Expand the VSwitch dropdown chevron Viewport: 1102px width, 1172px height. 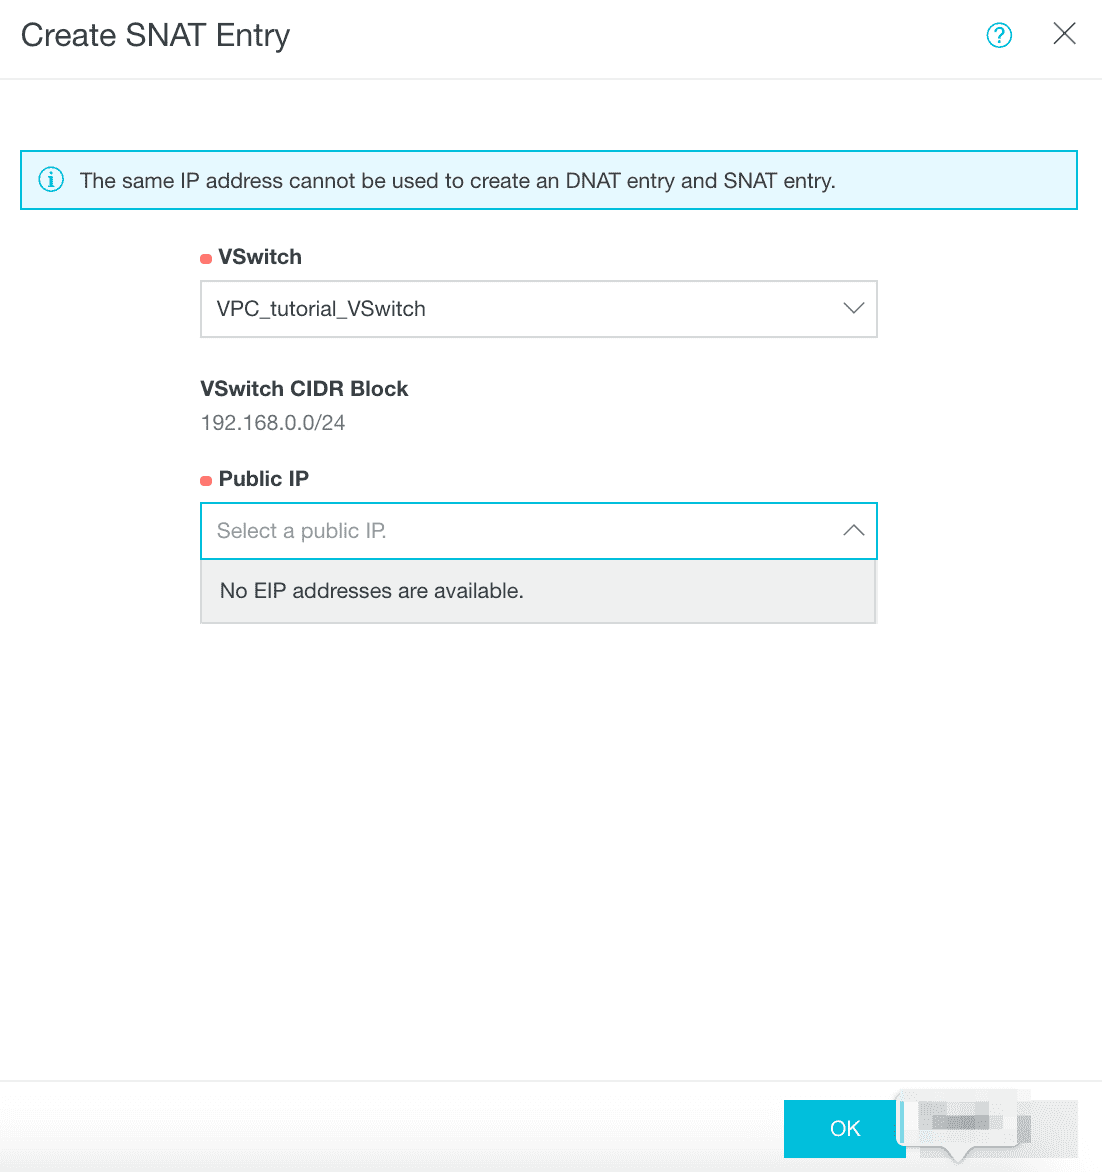coord(853,309)
